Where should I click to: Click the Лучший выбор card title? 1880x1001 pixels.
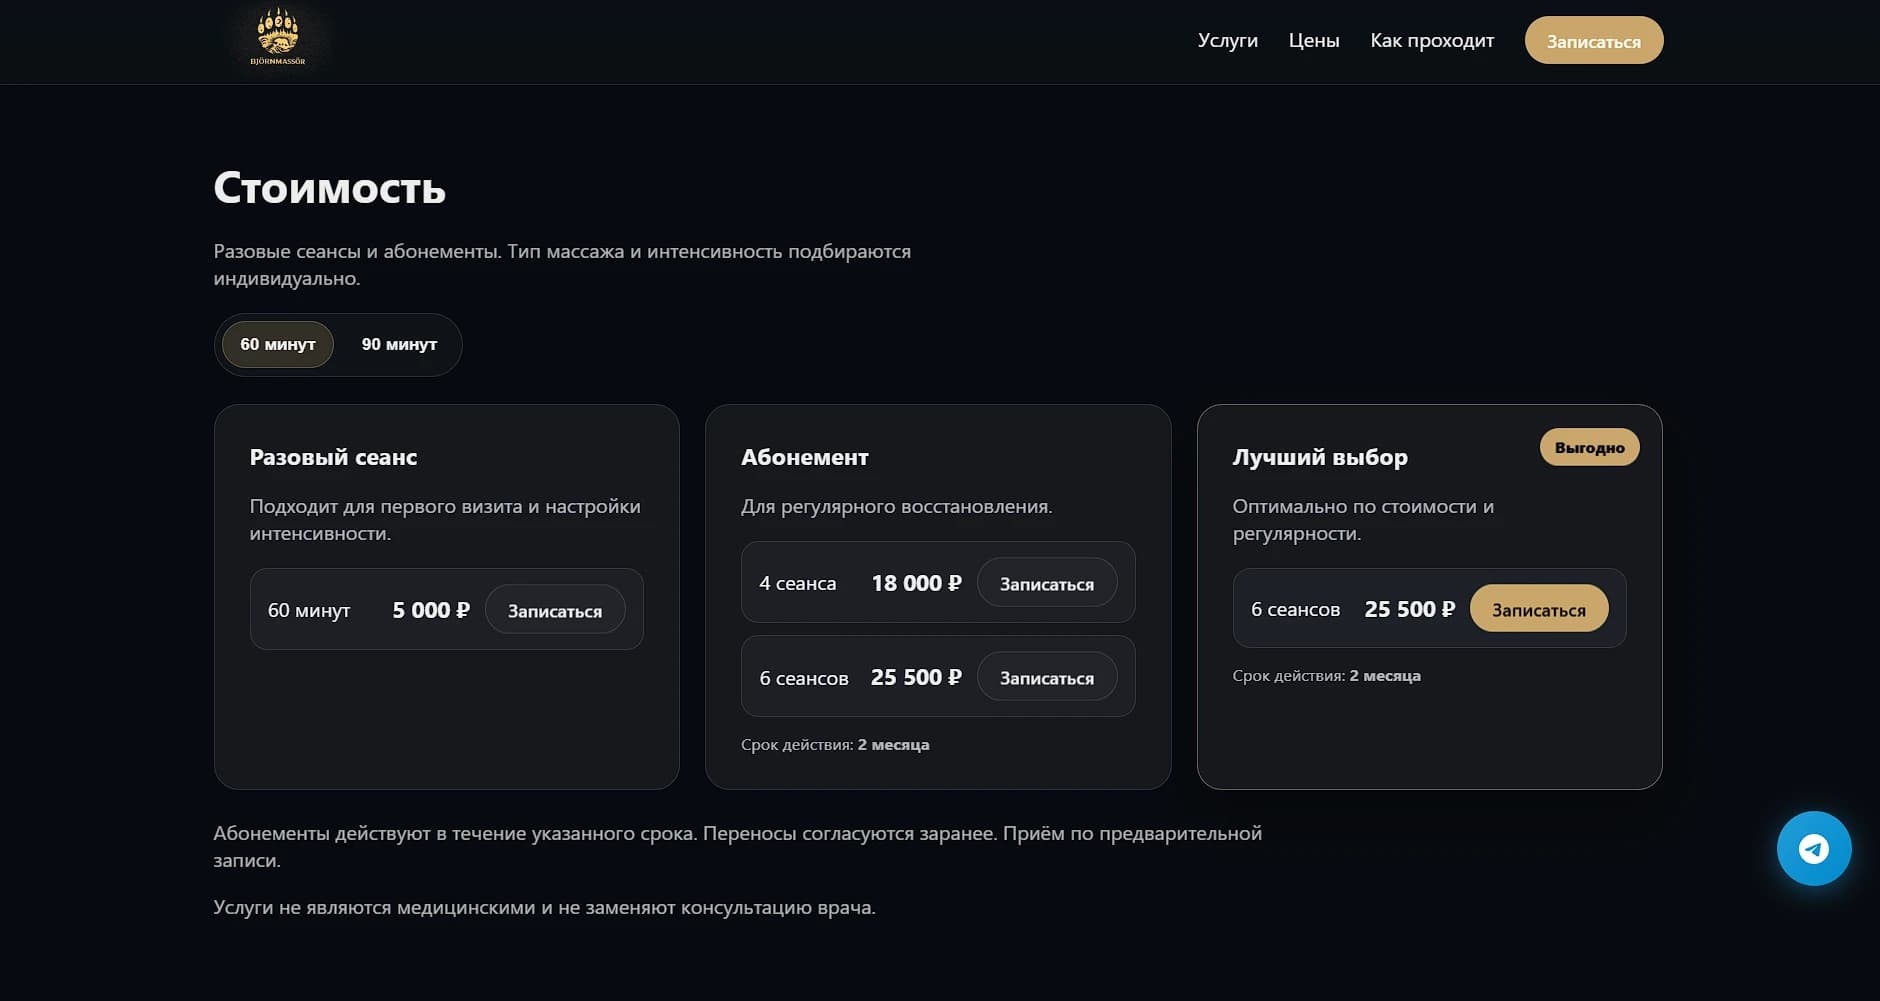tap(1319, 457)
